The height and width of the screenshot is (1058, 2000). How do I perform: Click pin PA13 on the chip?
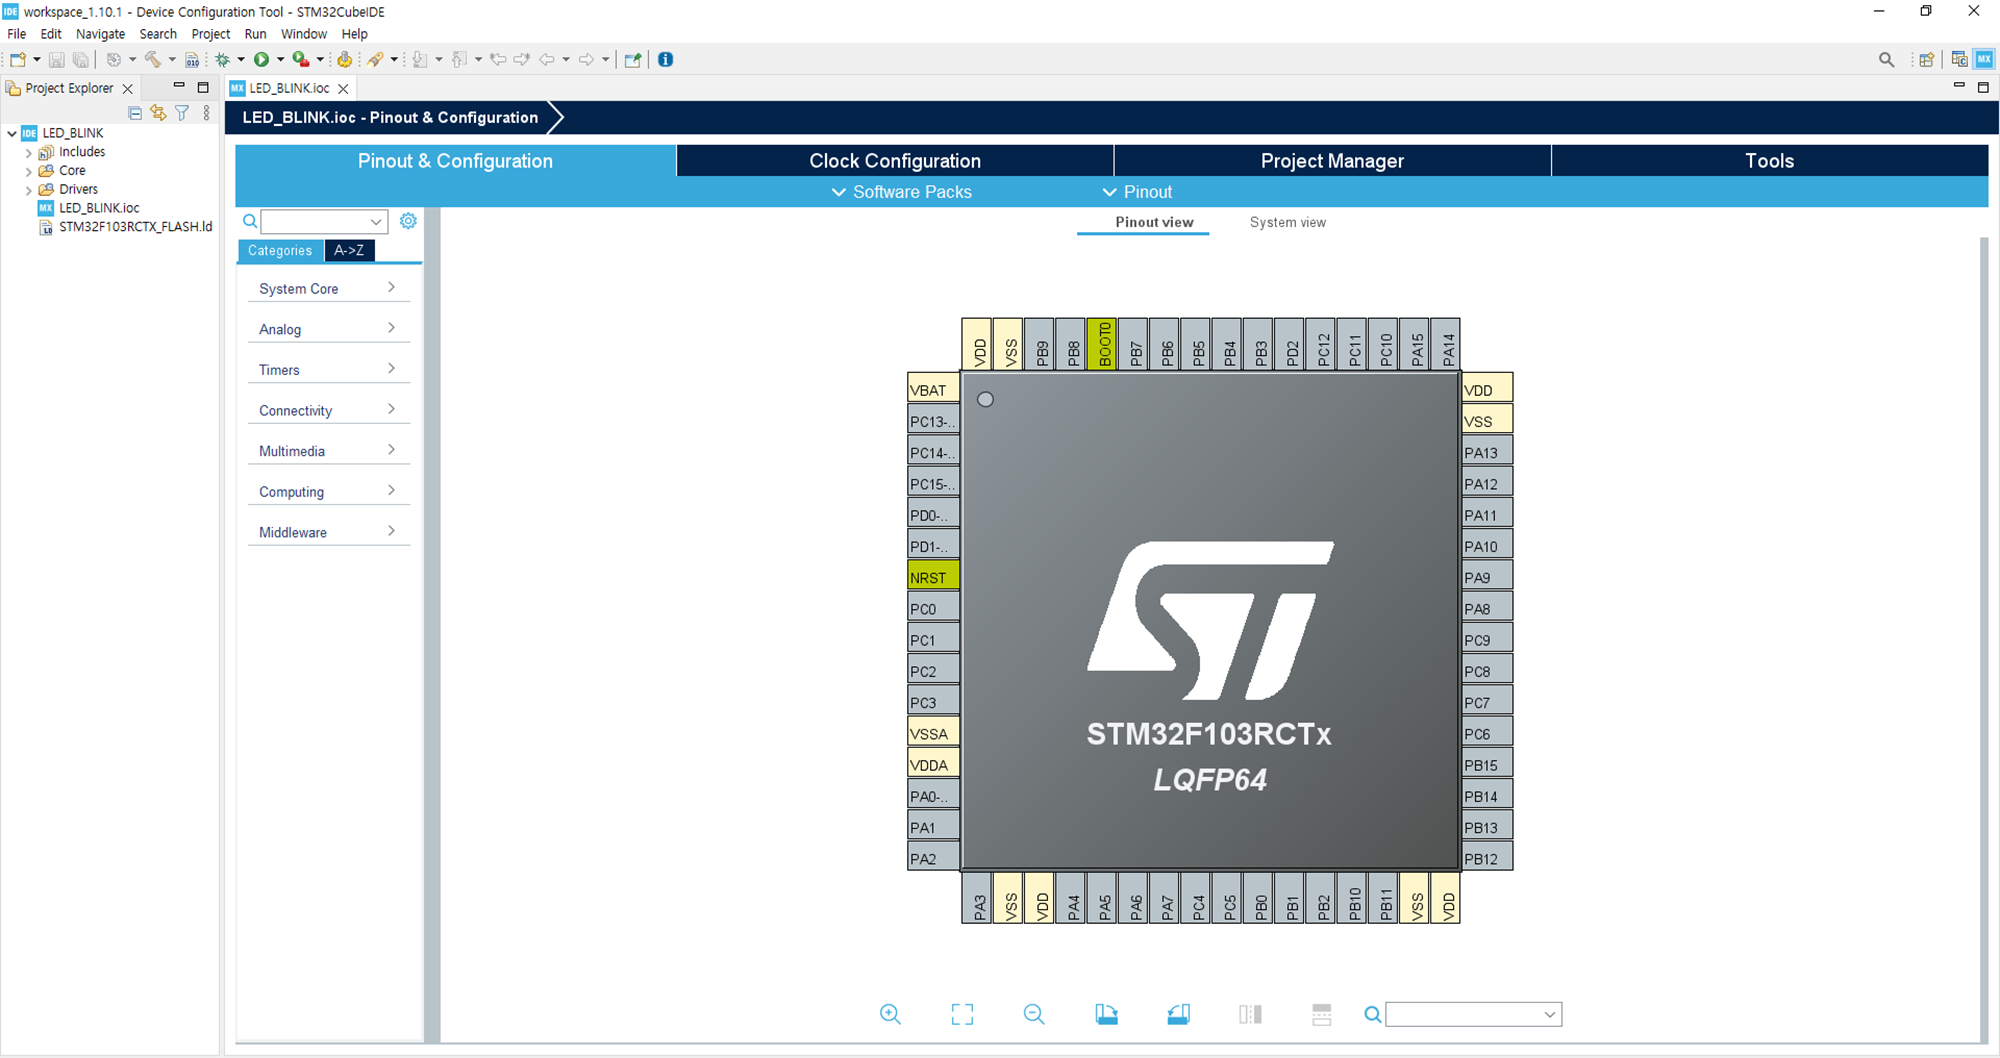point(1487,452)
